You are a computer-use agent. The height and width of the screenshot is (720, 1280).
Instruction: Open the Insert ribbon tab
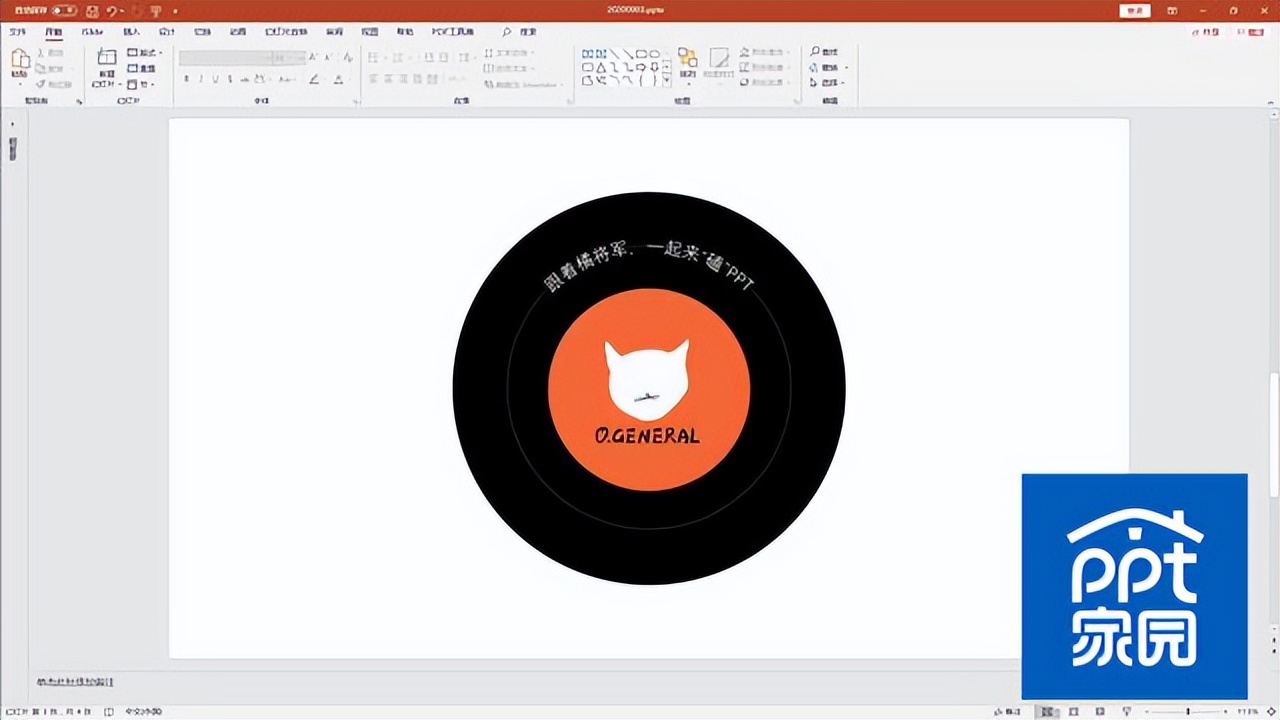tap(131, 32)
